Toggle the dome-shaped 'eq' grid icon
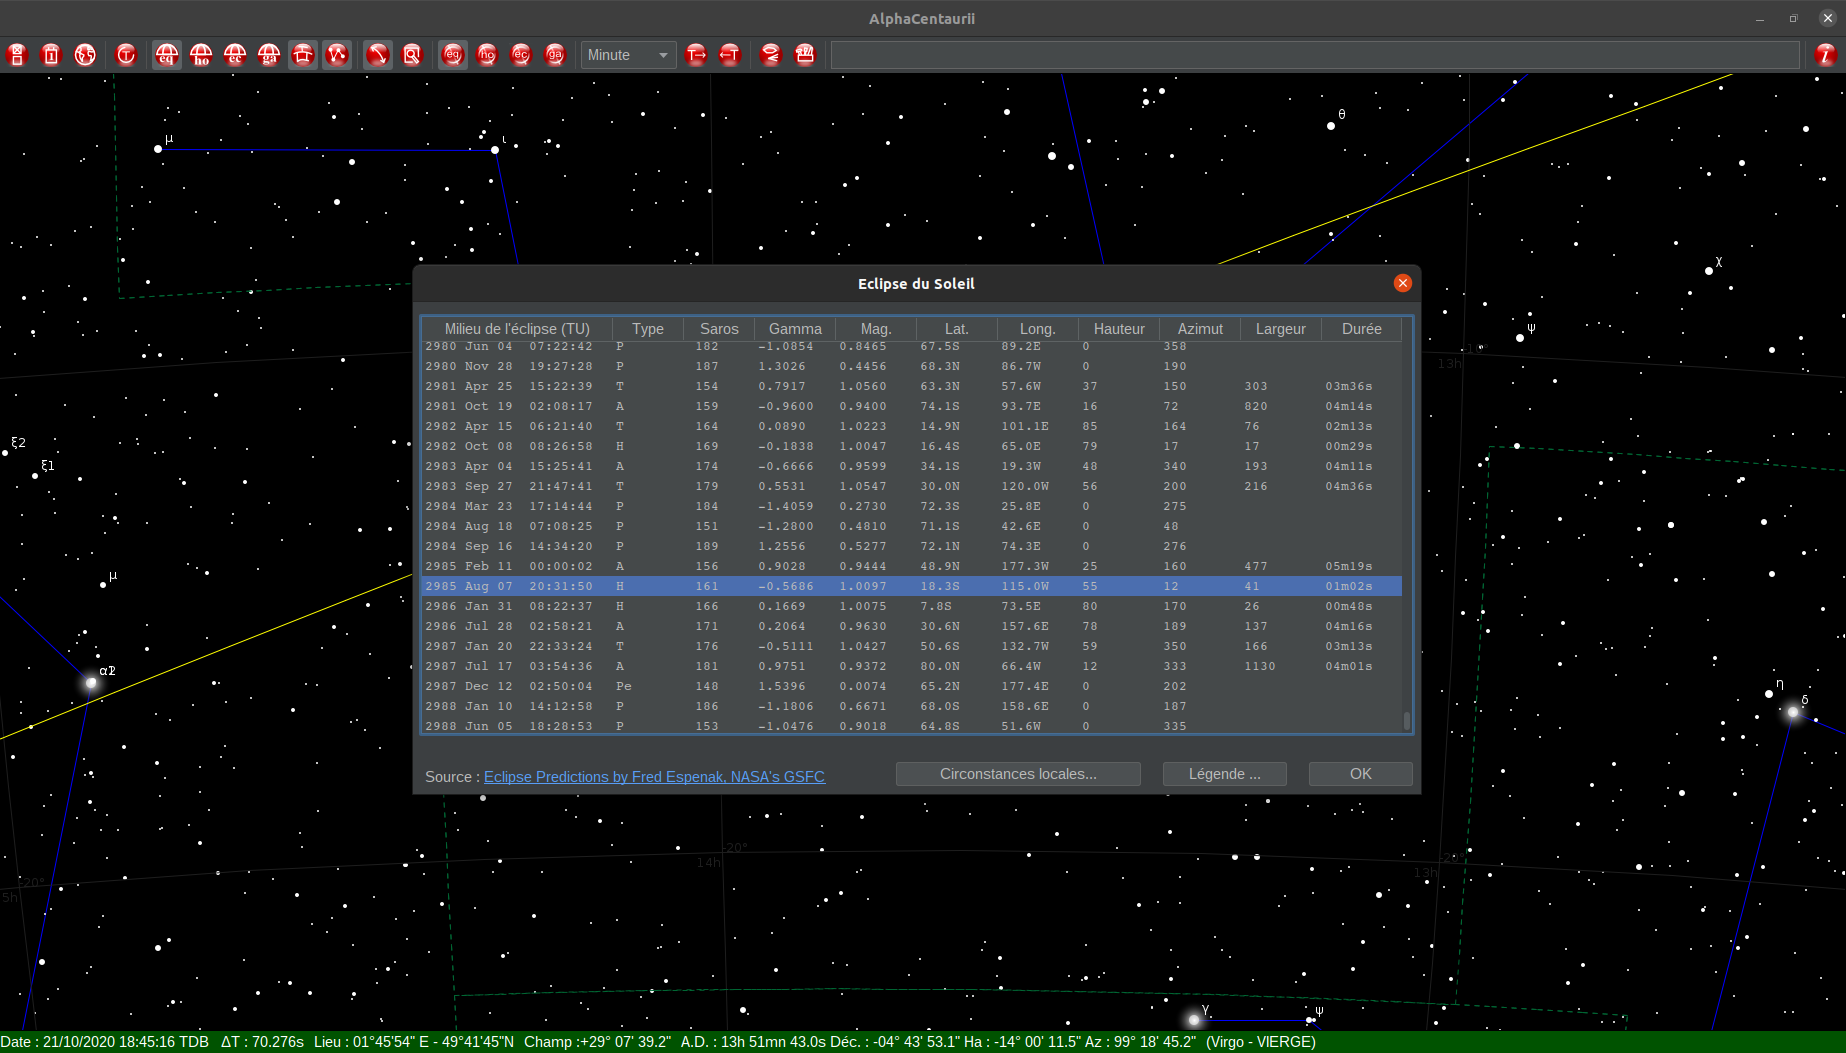Screen dimensions: 1846x1053 click(167, 55)
